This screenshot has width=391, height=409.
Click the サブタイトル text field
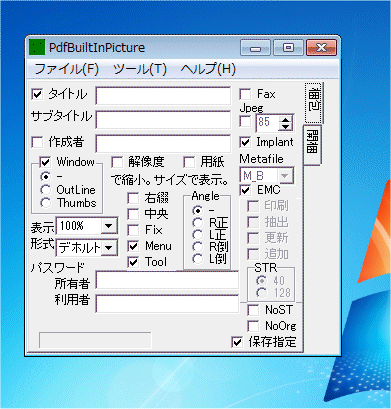pyautogui.click(x=163, y=120)
